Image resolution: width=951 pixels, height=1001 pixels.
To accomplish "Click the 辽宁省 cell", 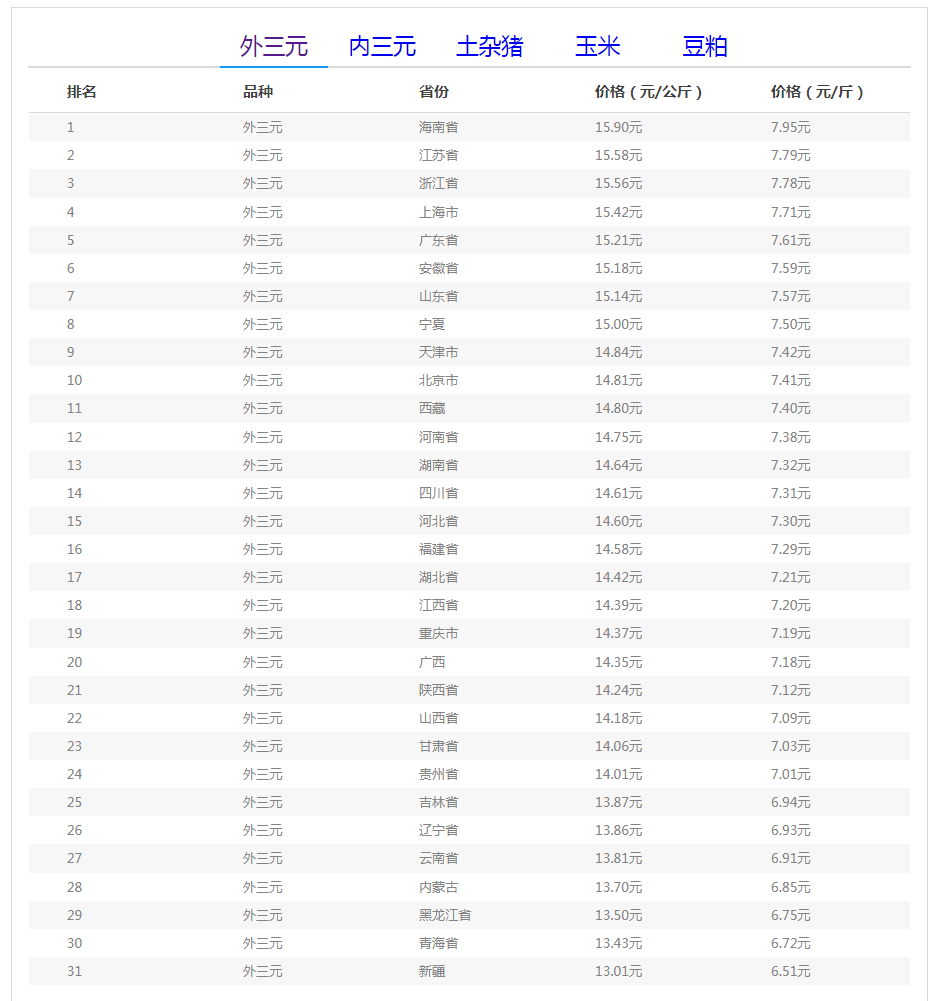I will 438,831.
